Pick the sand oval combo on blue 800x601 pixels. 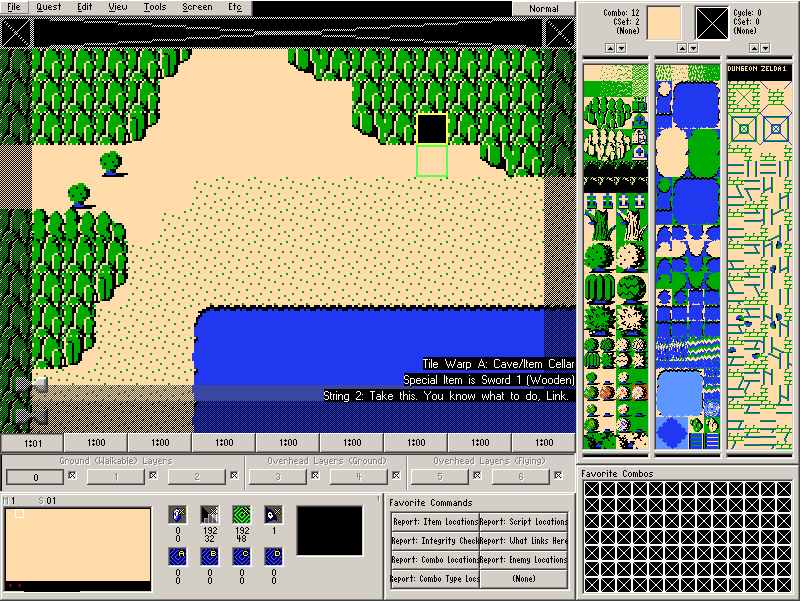pyautogui.click(x=672, y=152)
